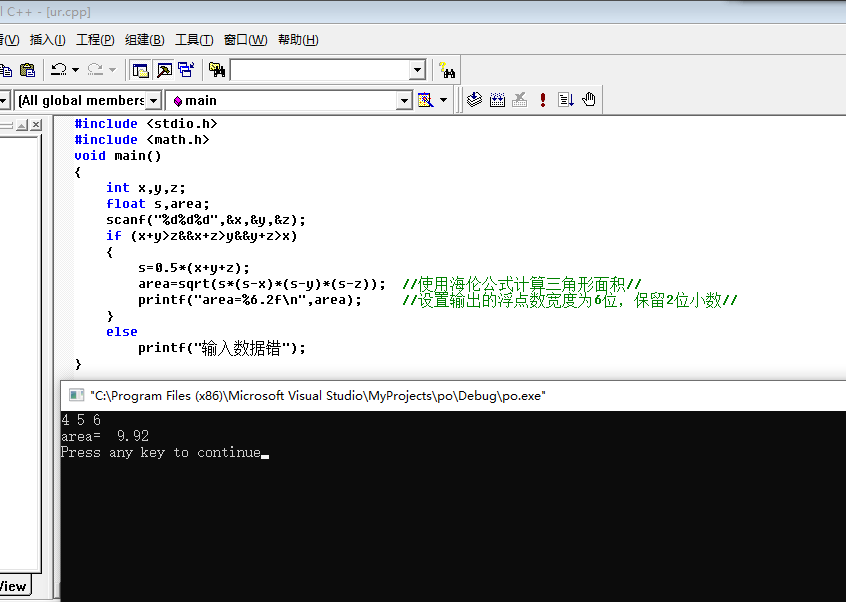
Task: Click the printf 输入数据错 statement
Action: (222, 348)
